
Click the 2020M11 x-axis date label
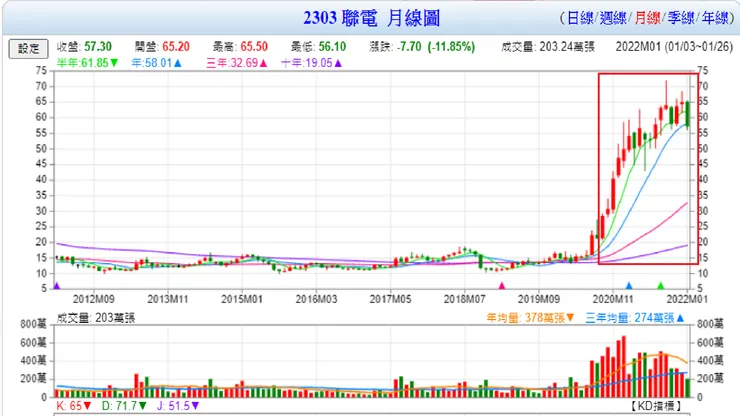613,299
